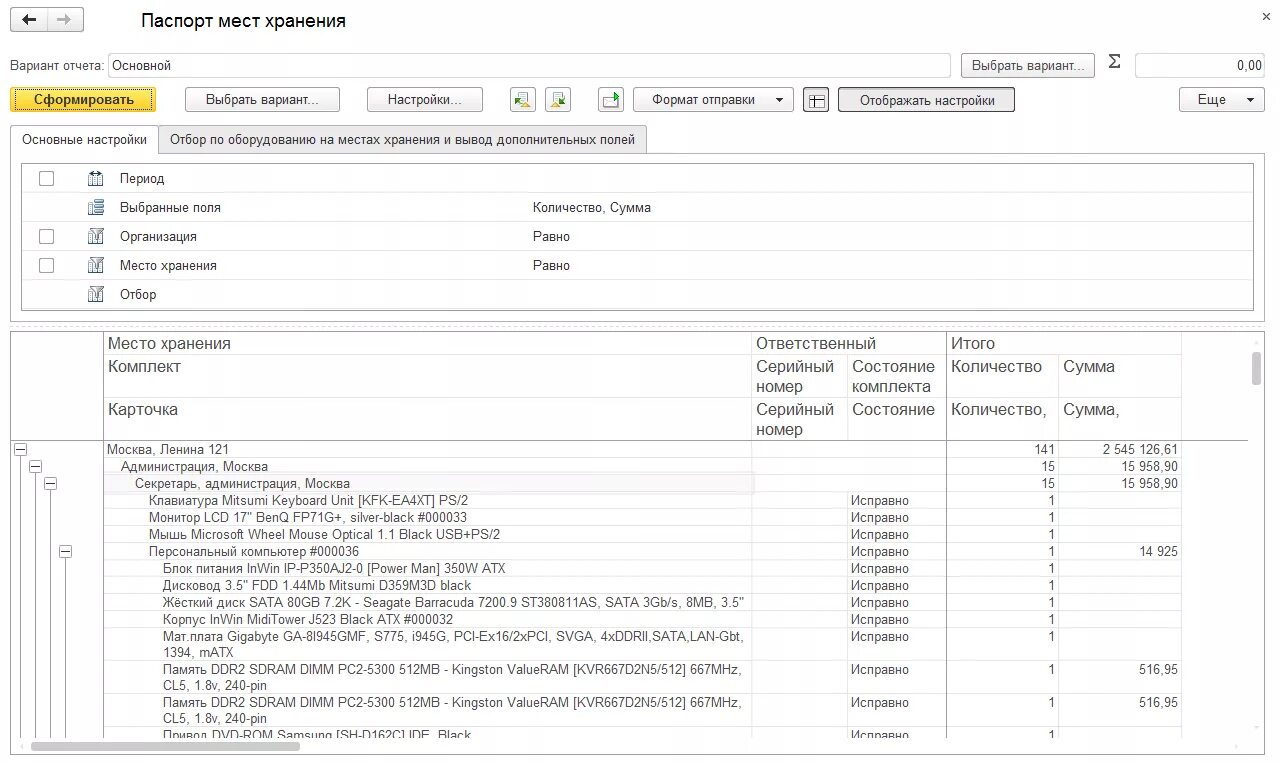Select the Блок питания InWin IP-P350AJ2-0 row
This screenshot has width=1280, height=763.
pos(334,569)
